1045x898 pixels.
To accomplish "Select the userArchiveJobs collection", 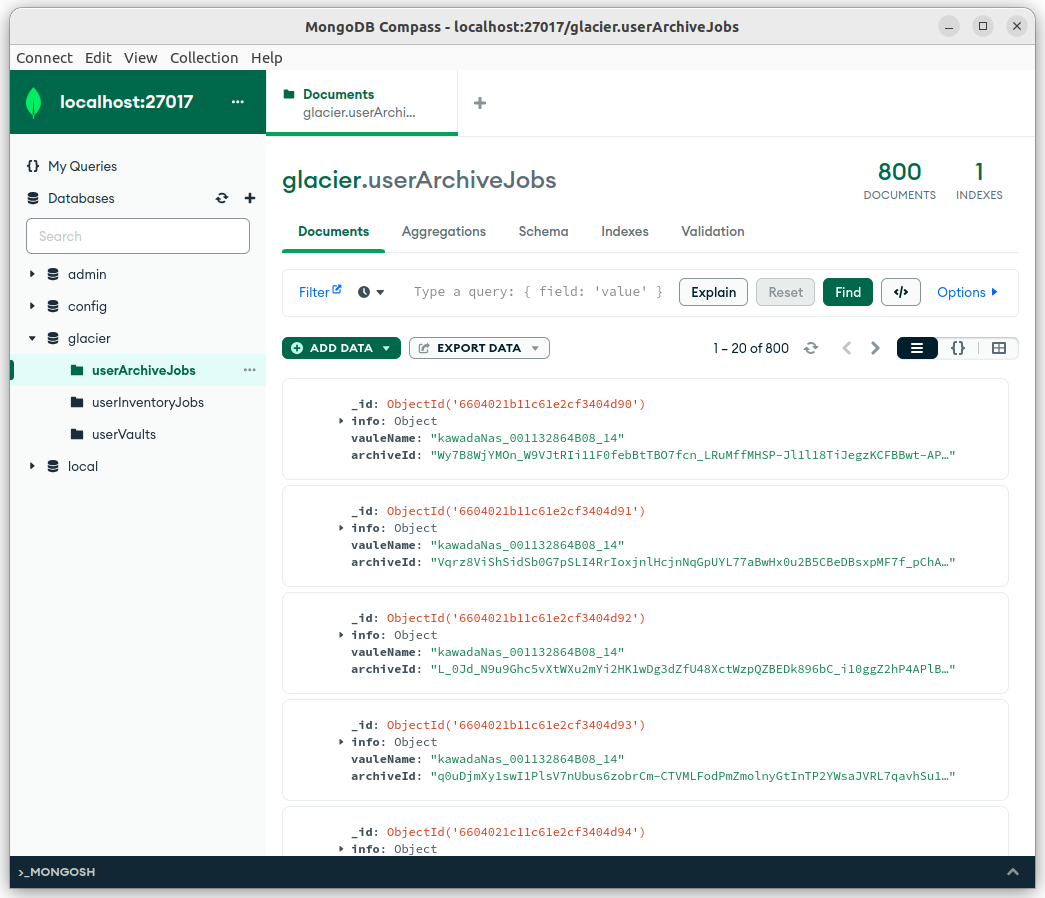I will point(143,370).
